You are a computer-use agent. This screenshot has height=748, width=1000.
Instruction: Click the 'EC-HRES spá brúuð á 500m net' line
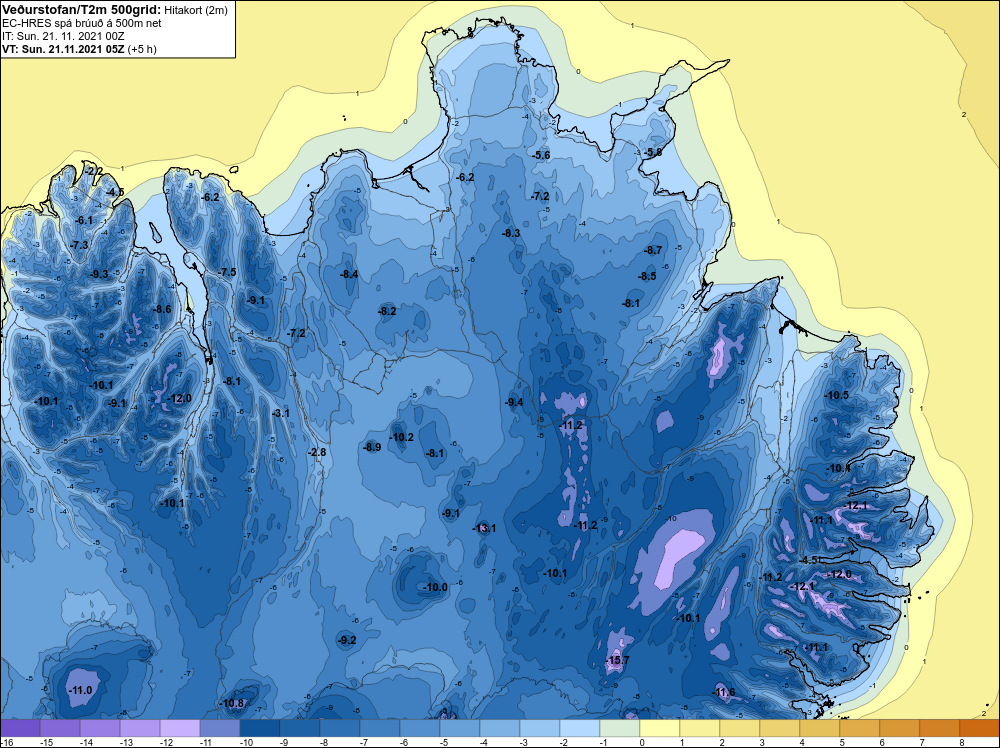[82, 23]
